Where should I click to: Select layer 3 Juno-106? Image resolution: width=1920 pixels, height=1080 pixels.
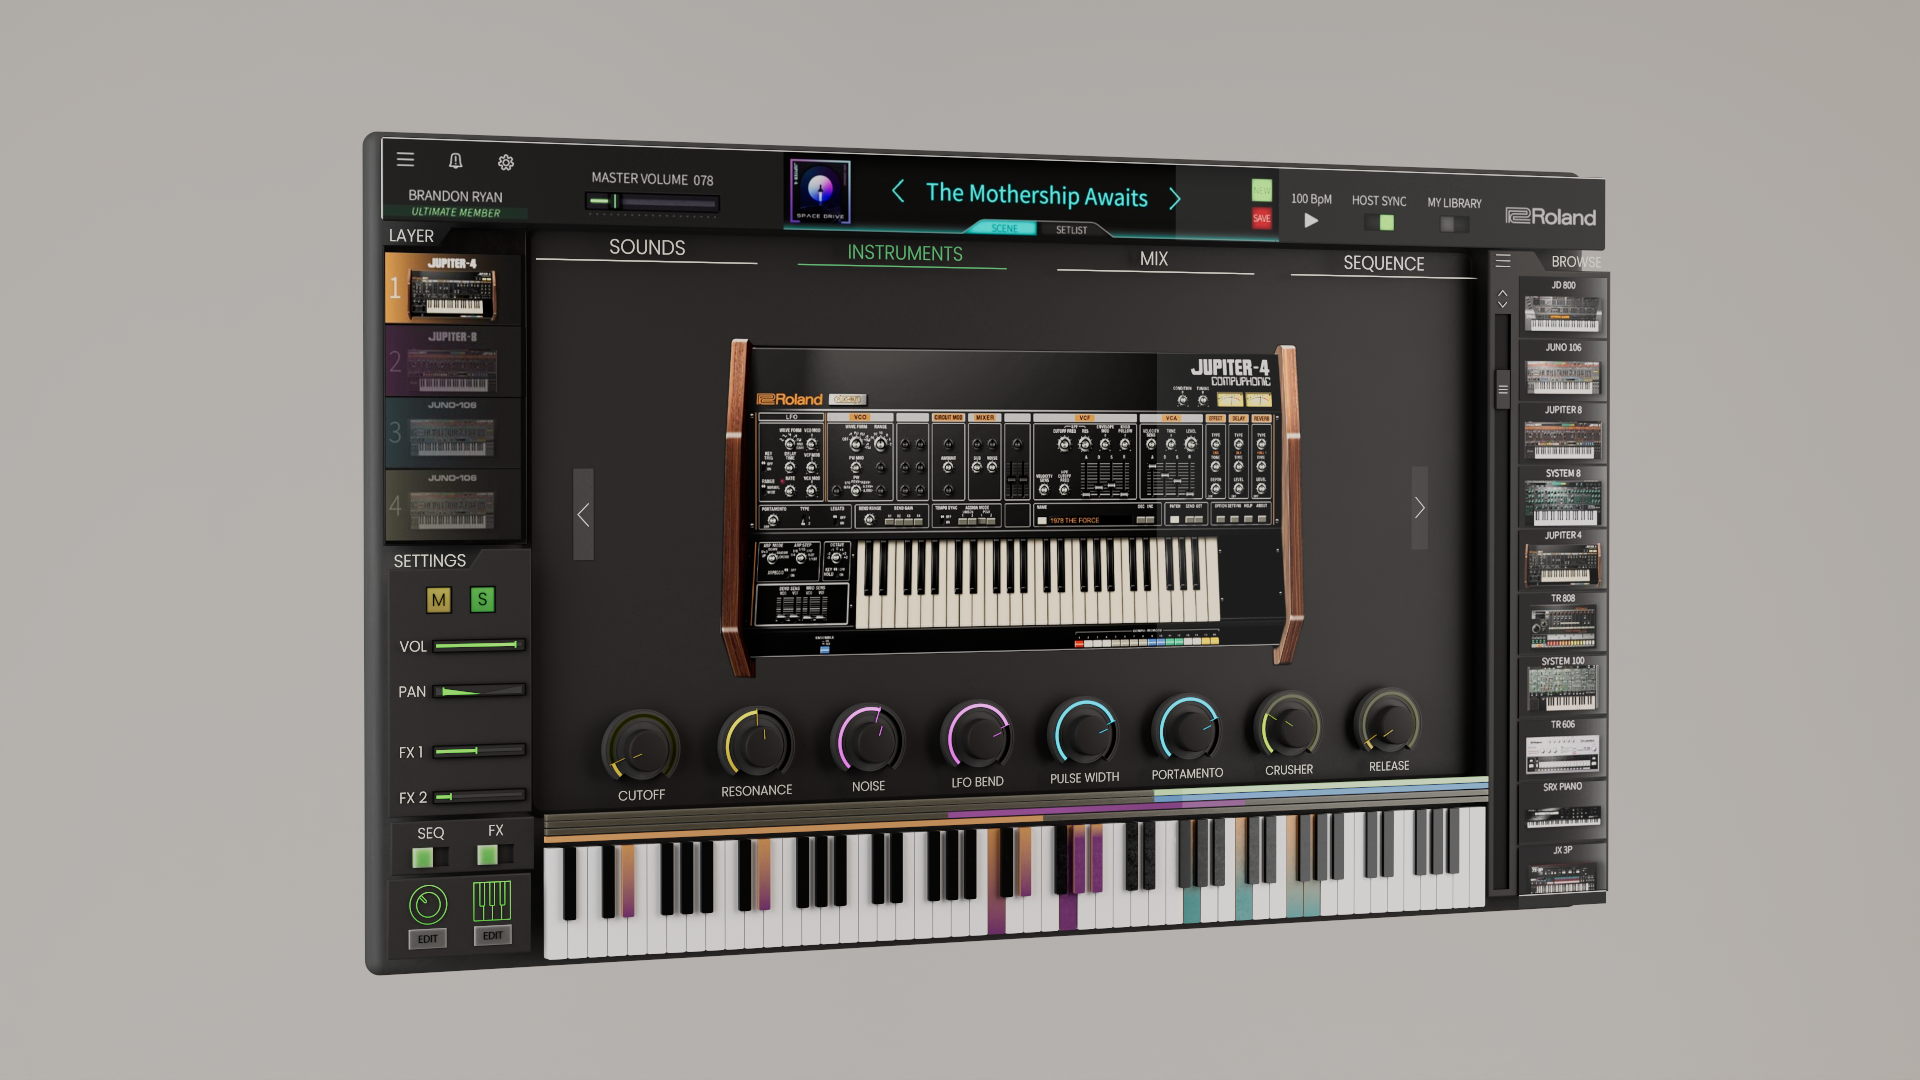click(453, 433)
